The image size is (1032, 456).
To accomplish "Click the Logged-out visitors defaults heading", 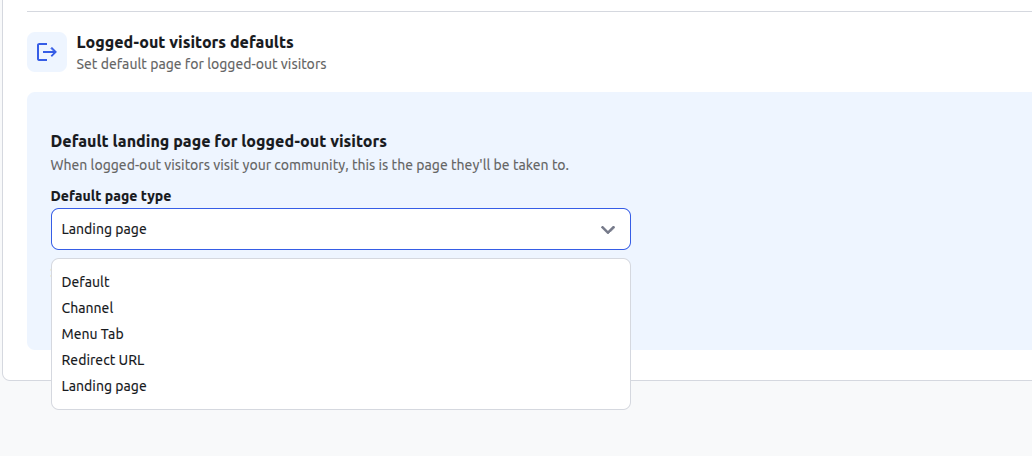I will click(185, 42).
